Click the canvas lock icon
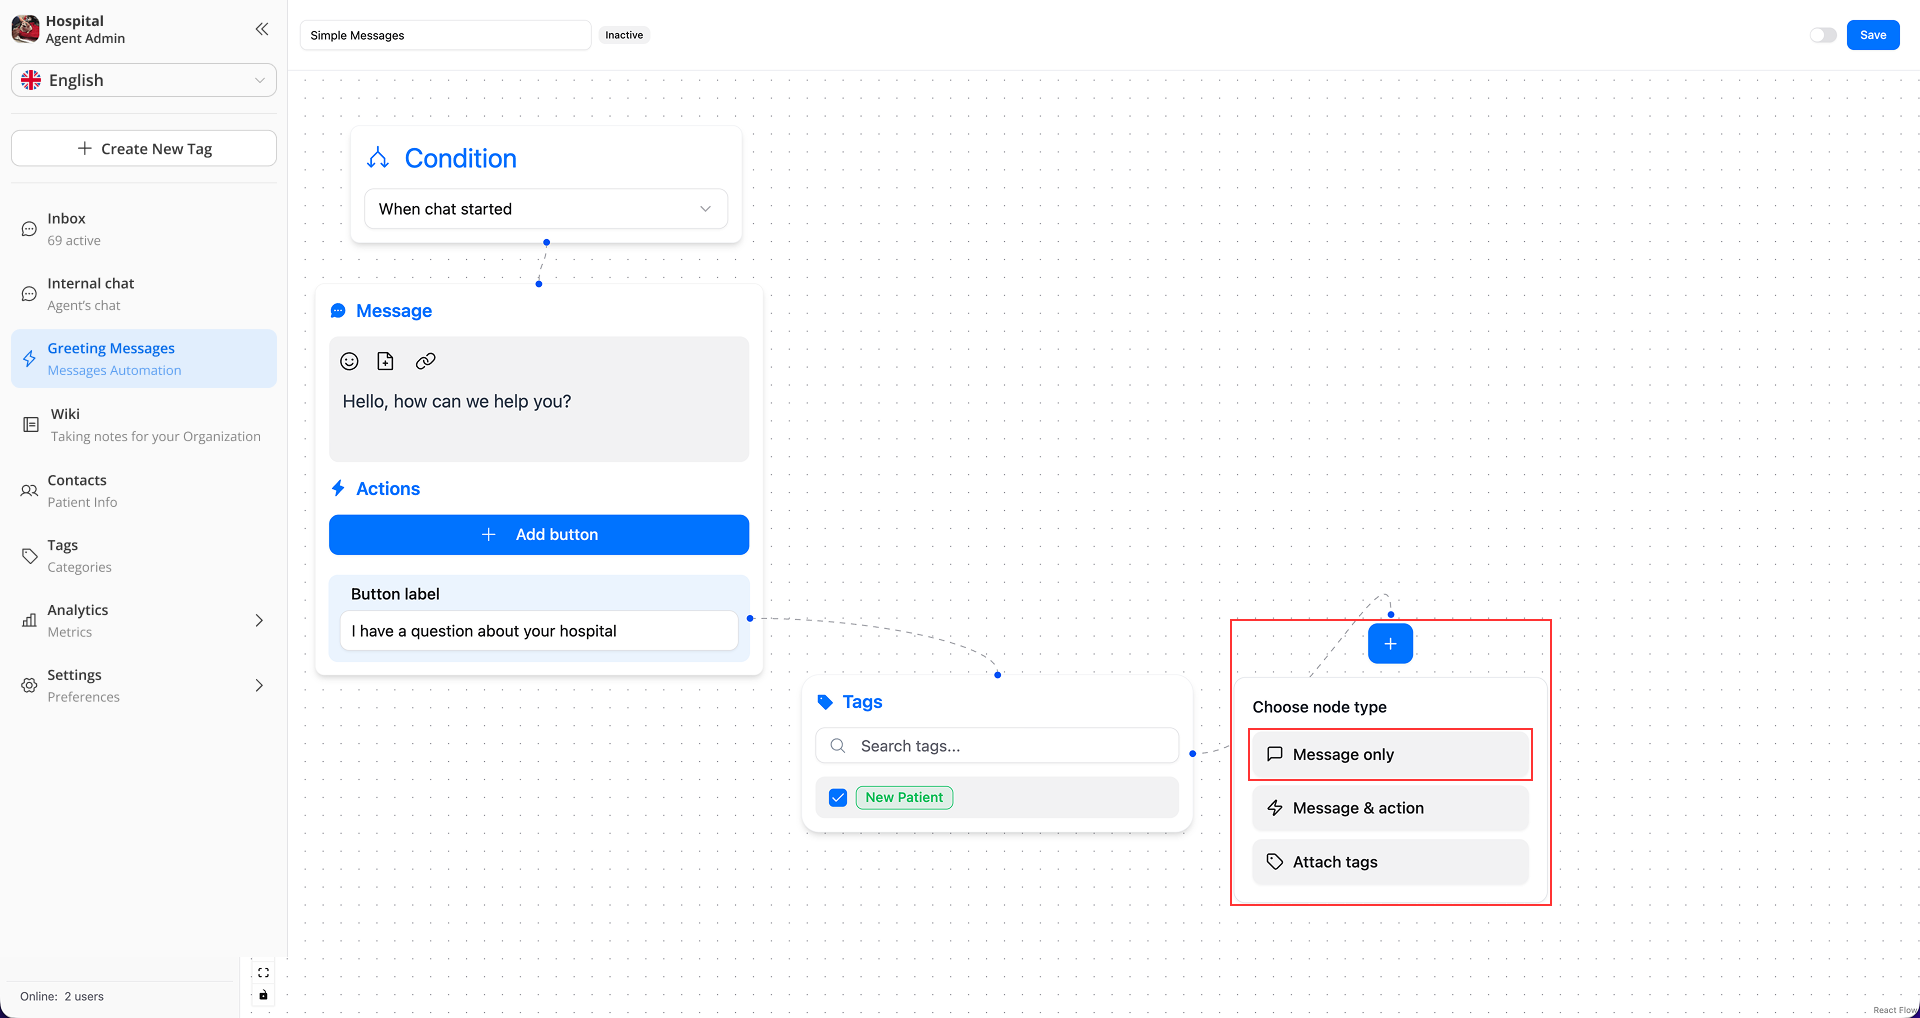1920x1018 pixels. coord(263,995)
